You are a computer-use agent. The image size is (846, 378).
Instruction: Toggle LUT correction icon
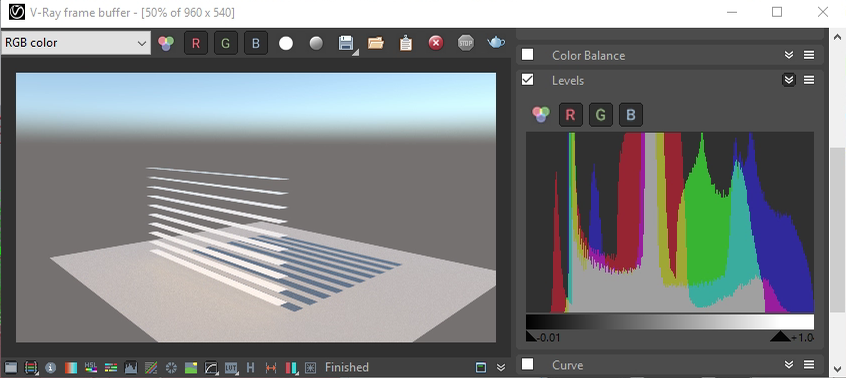pos(231,368)
